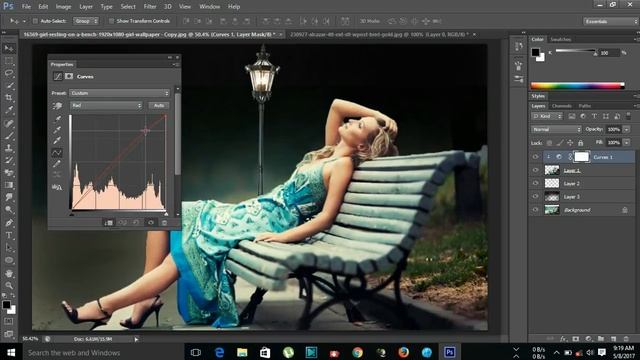
Task: Click the Windows Start button
Action: click(11, 352)
